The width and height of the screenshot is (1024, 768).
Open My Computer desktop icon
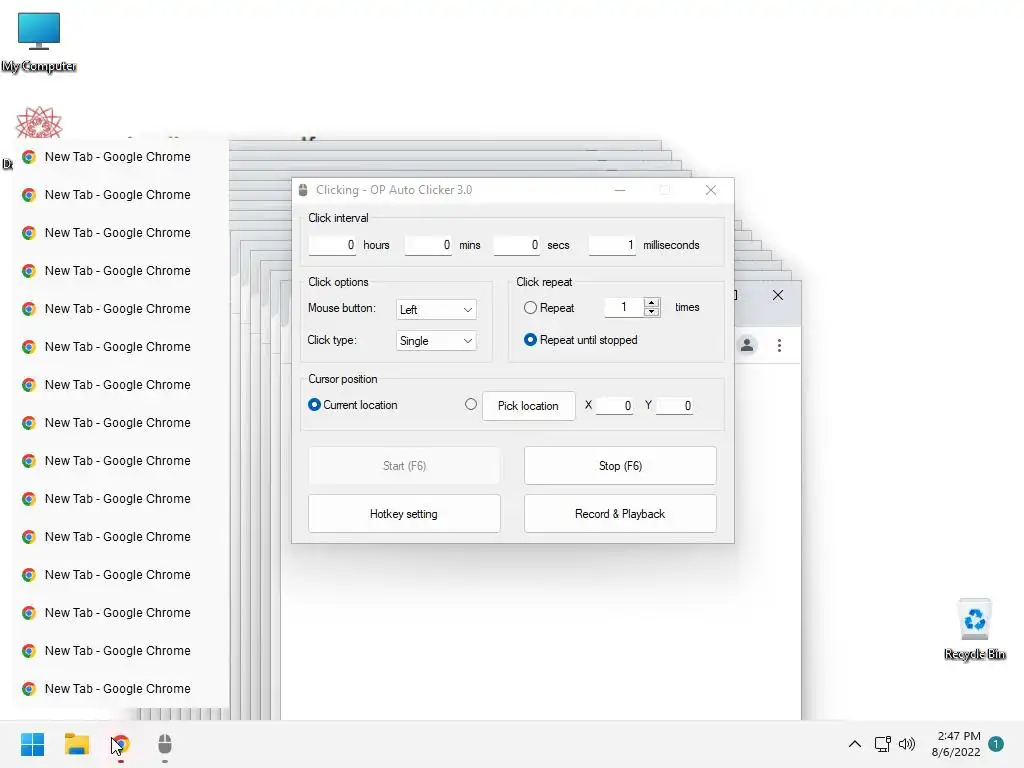(39, 42)
